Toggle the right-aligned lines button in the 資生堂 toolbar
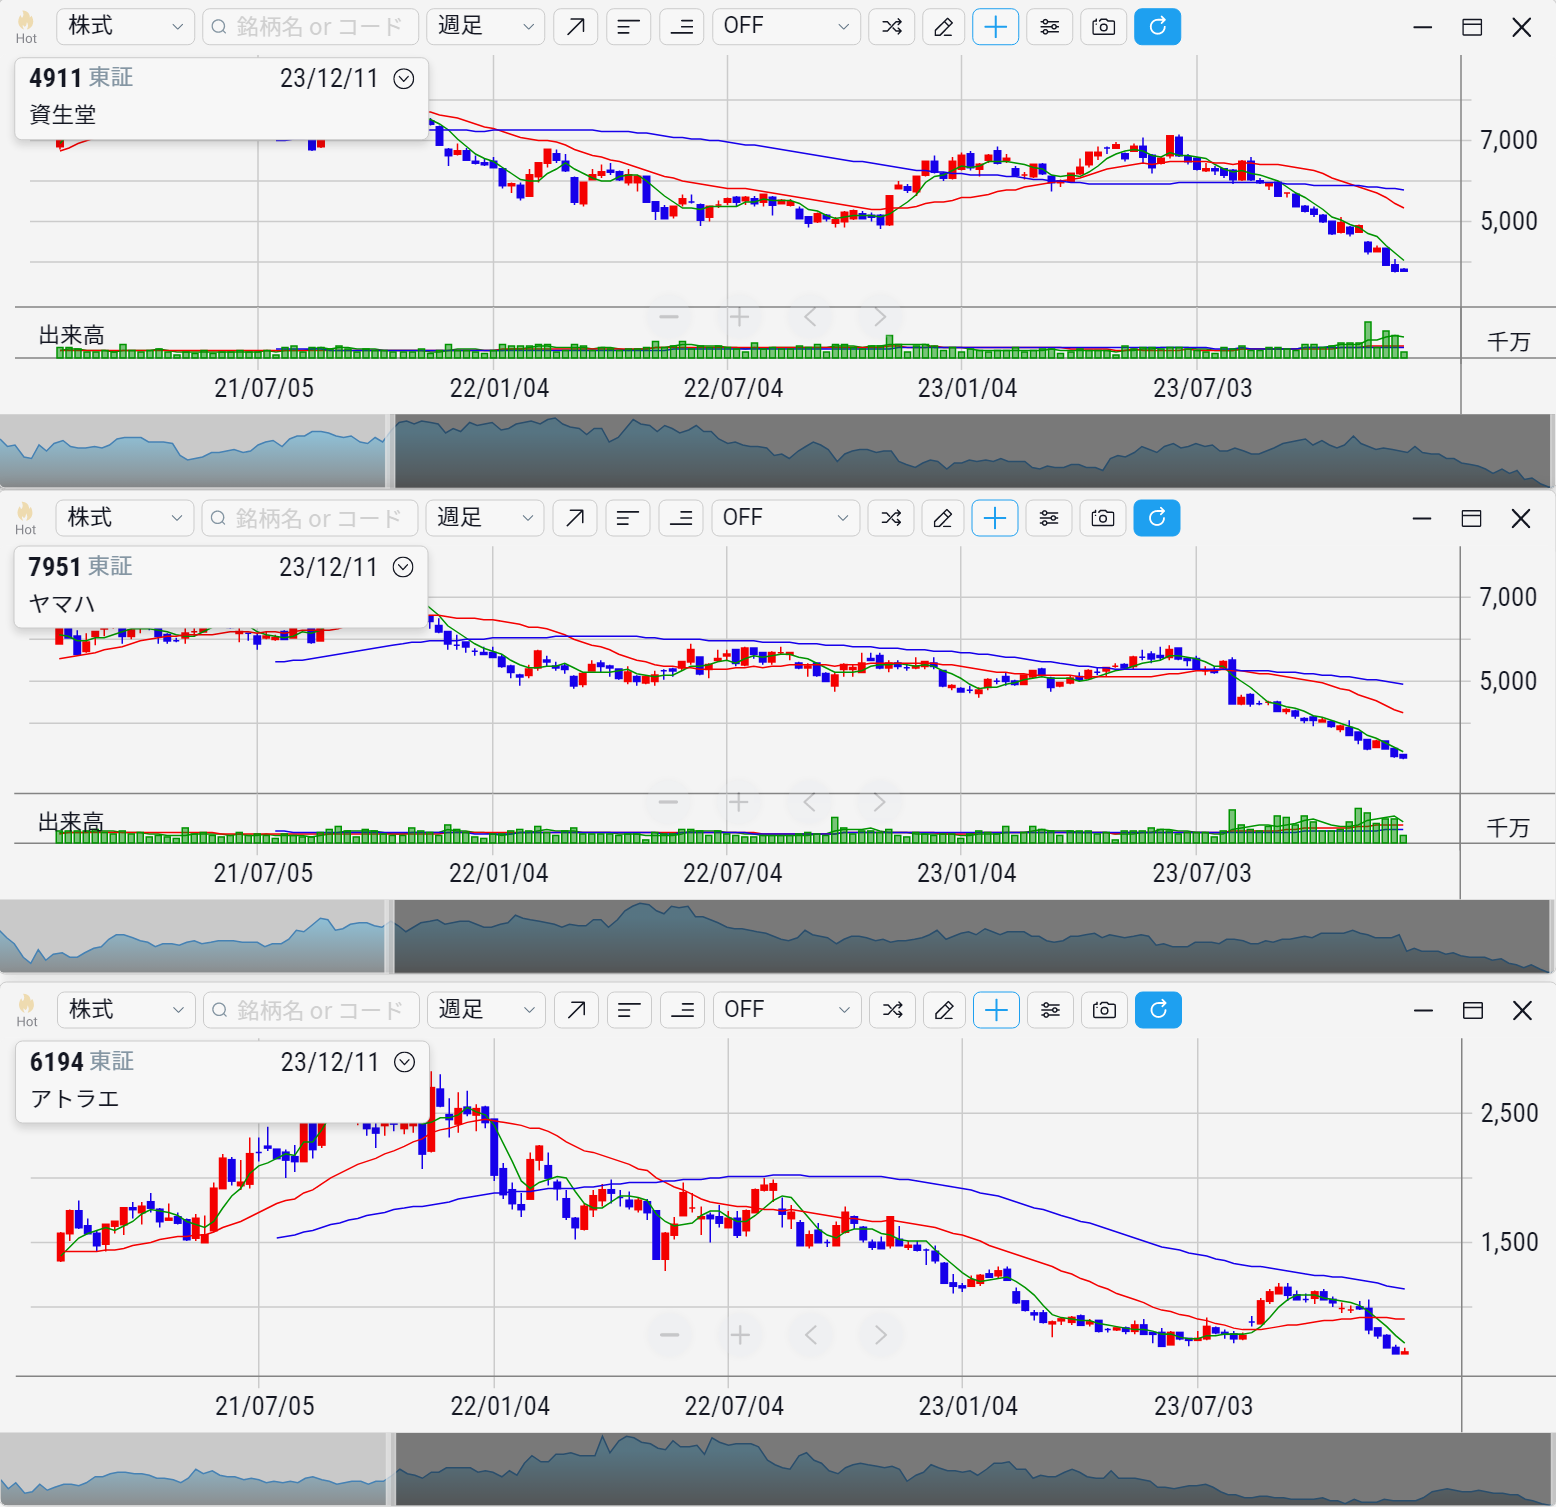This screenshot has height=1507, width=1556. [681, 27]
